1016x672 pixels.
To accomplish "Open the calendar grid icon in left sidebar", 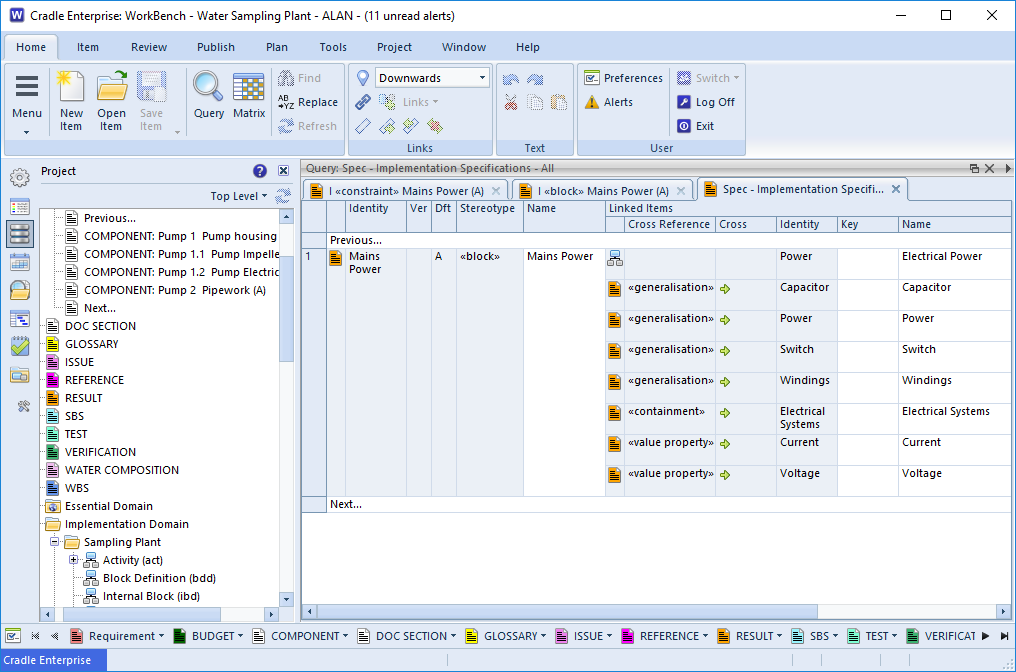I will tap(19, 262).
